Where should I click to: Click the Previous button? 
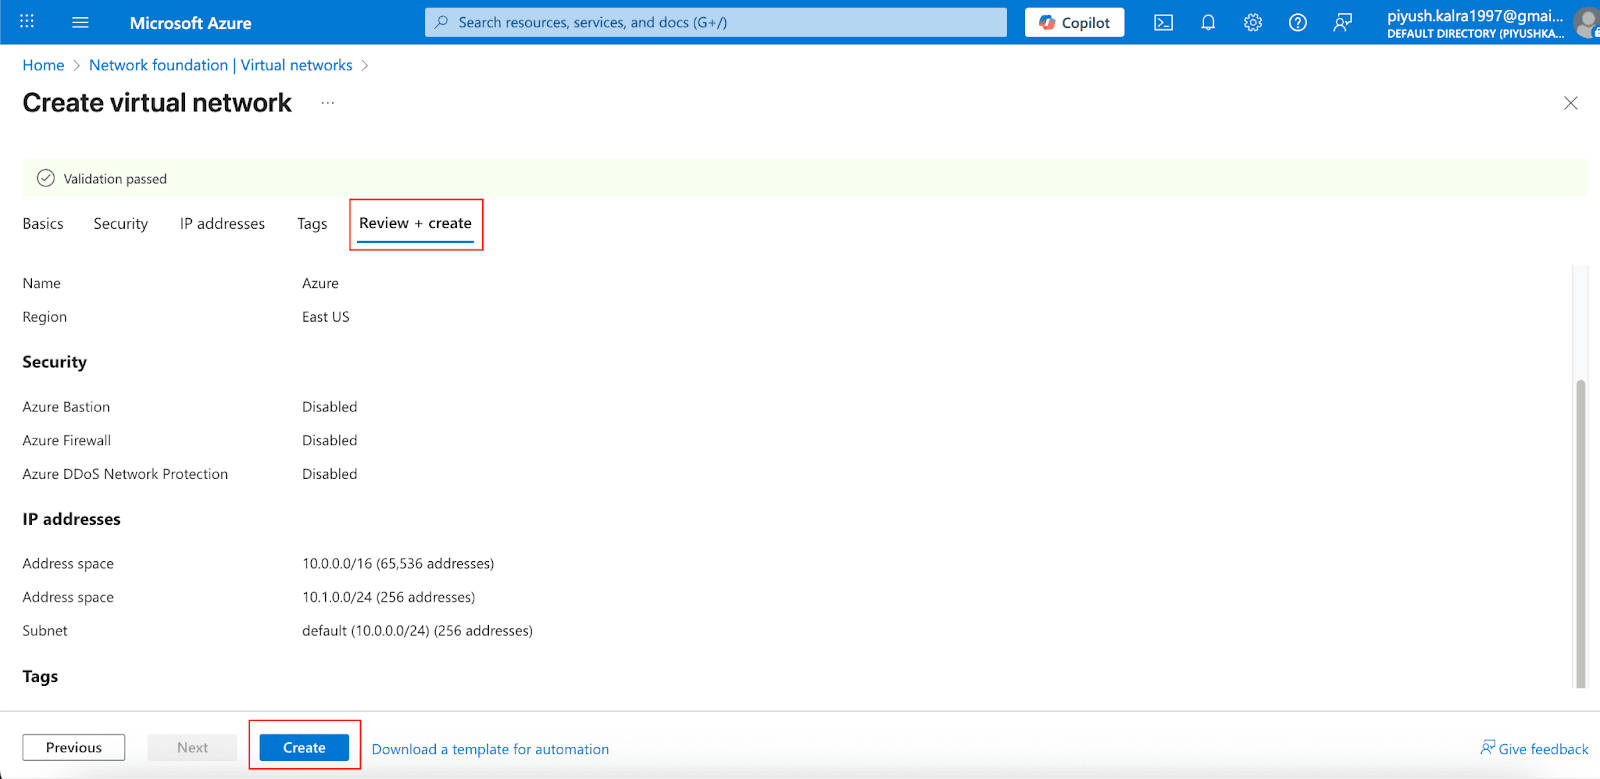coord(74,747)
